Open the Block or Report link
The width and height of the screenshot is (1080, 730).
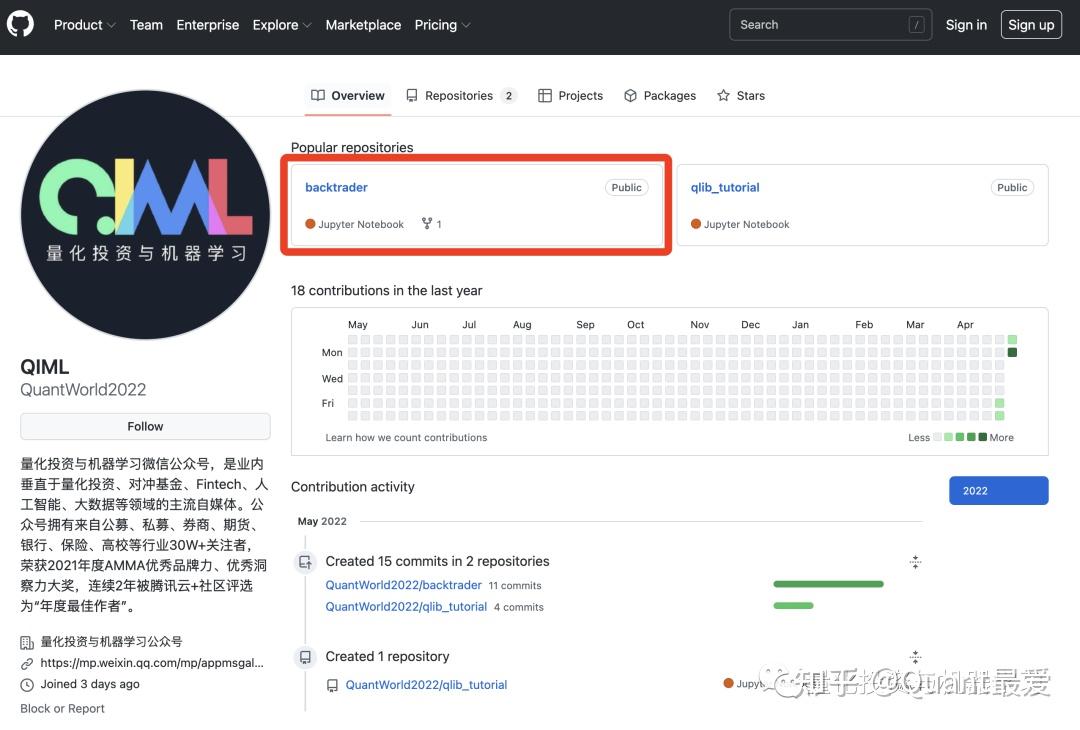tap(62, 708)
